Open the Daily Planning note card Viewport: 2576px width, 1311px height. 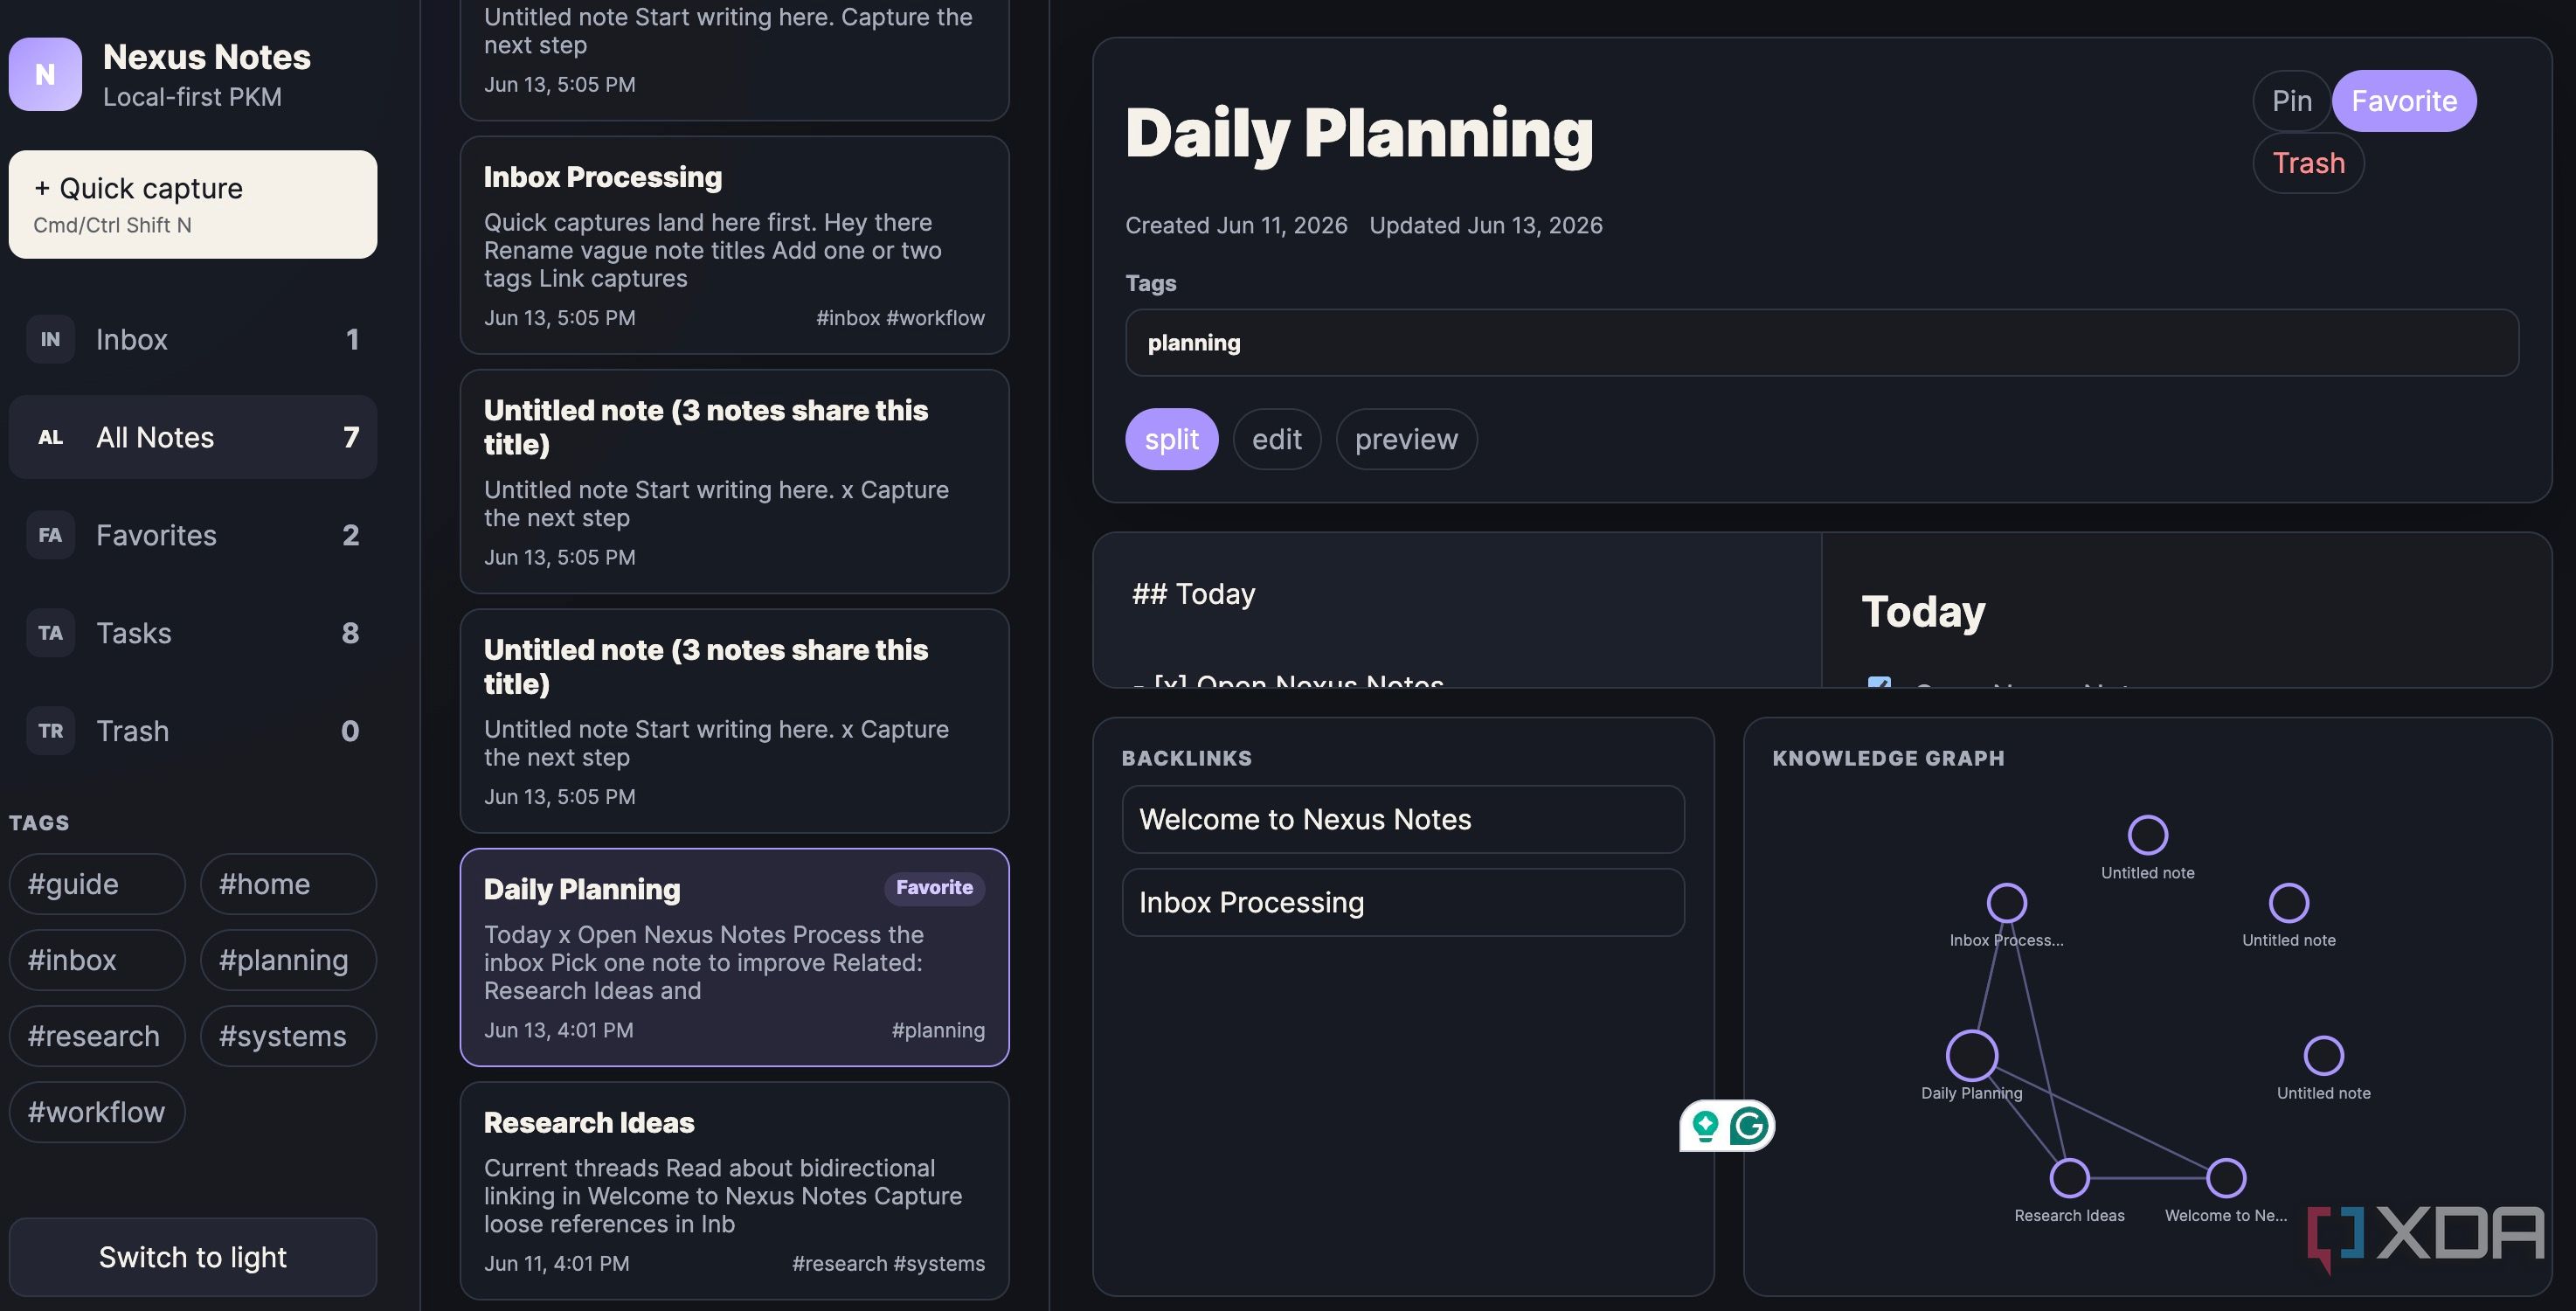734,957
